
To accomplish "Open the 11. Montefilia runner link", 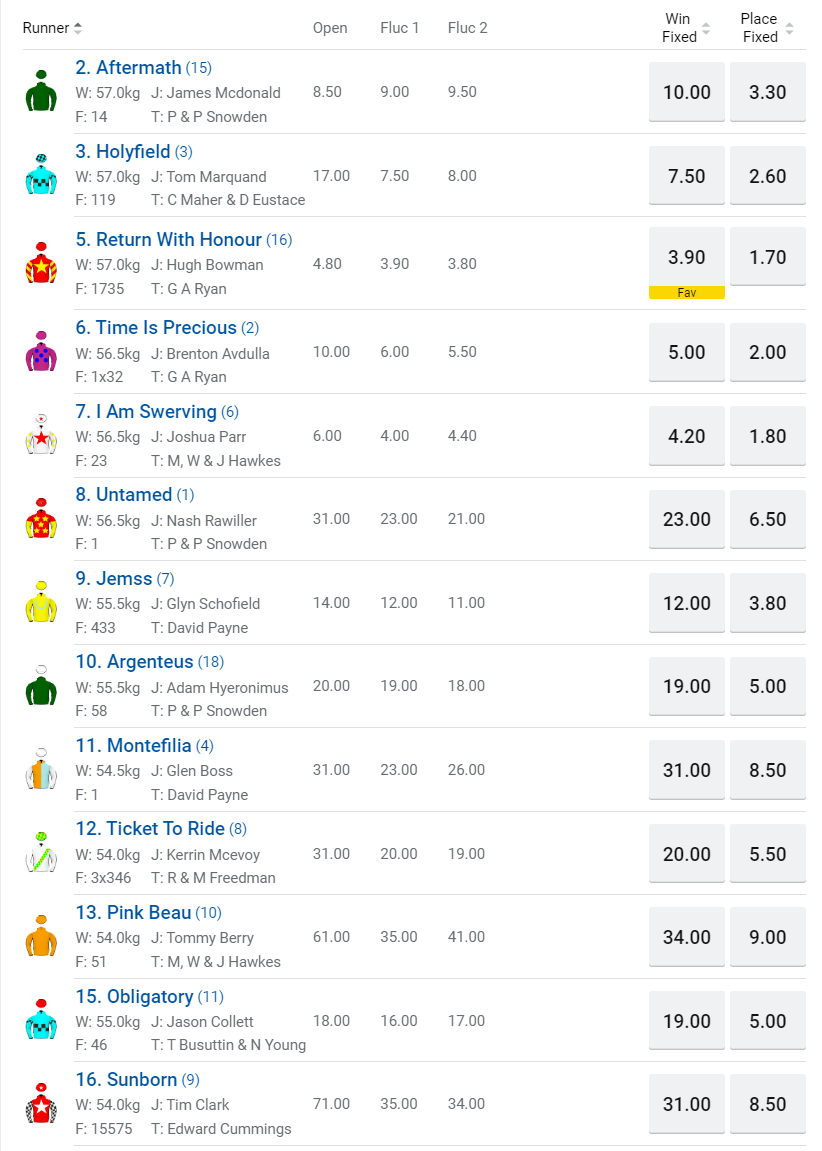I will click(x=133, y=746).
